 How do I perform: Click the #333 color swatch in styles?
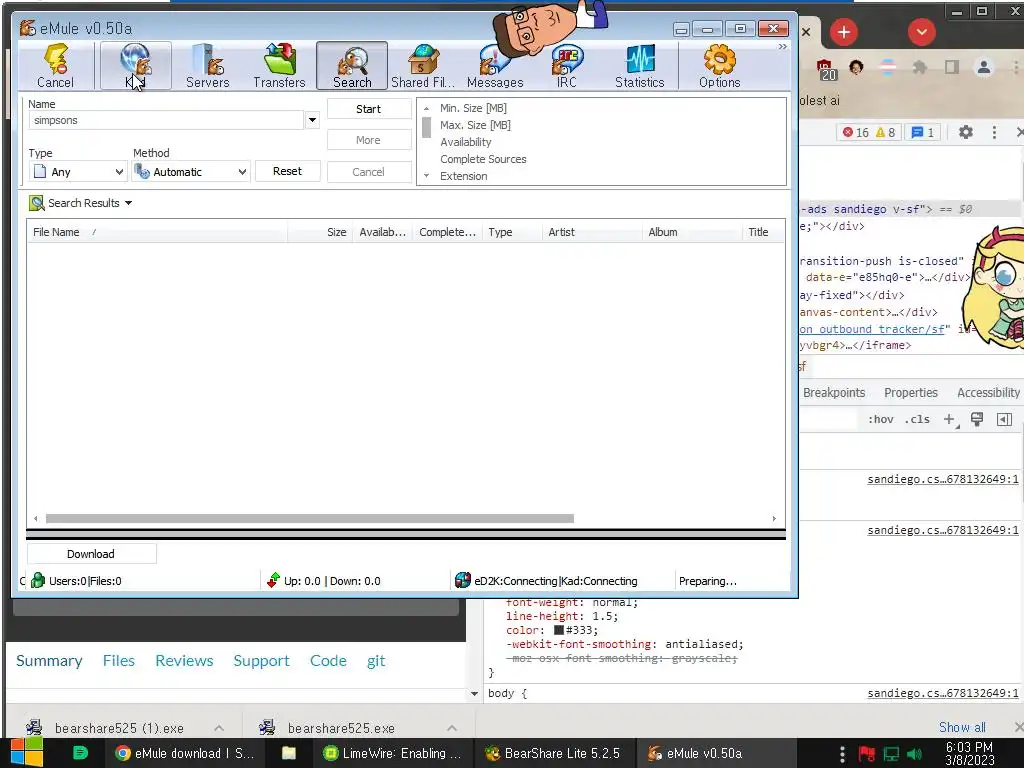coord(559,630)
